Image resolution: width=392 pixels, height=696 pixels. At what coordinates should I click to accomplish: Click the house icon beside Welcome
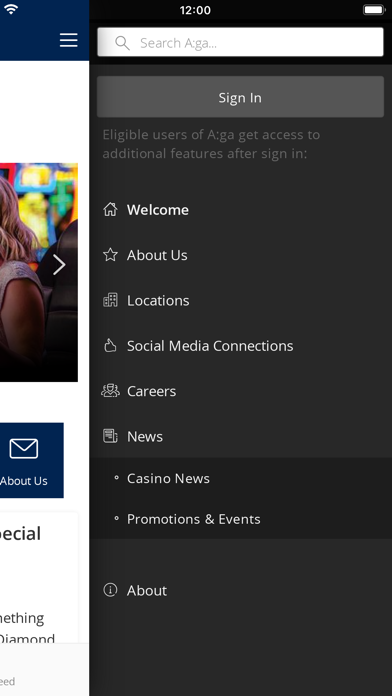(x=110, y=210)
